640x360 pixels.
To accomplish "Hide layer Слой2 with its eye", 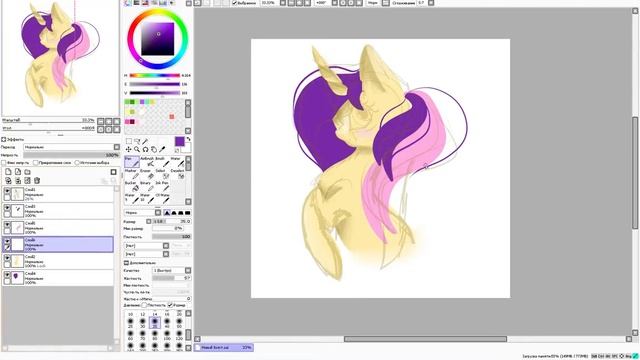I will 7,258.
